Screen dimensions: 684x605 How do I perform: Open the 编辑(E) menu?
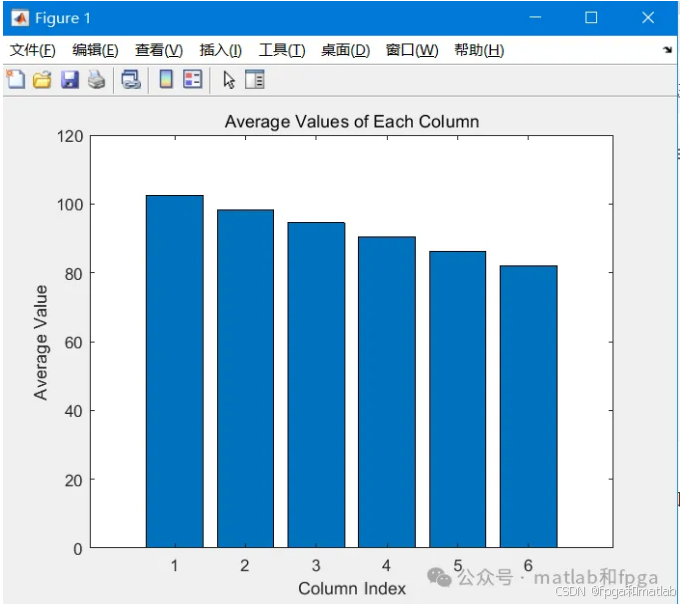(96, 50)
